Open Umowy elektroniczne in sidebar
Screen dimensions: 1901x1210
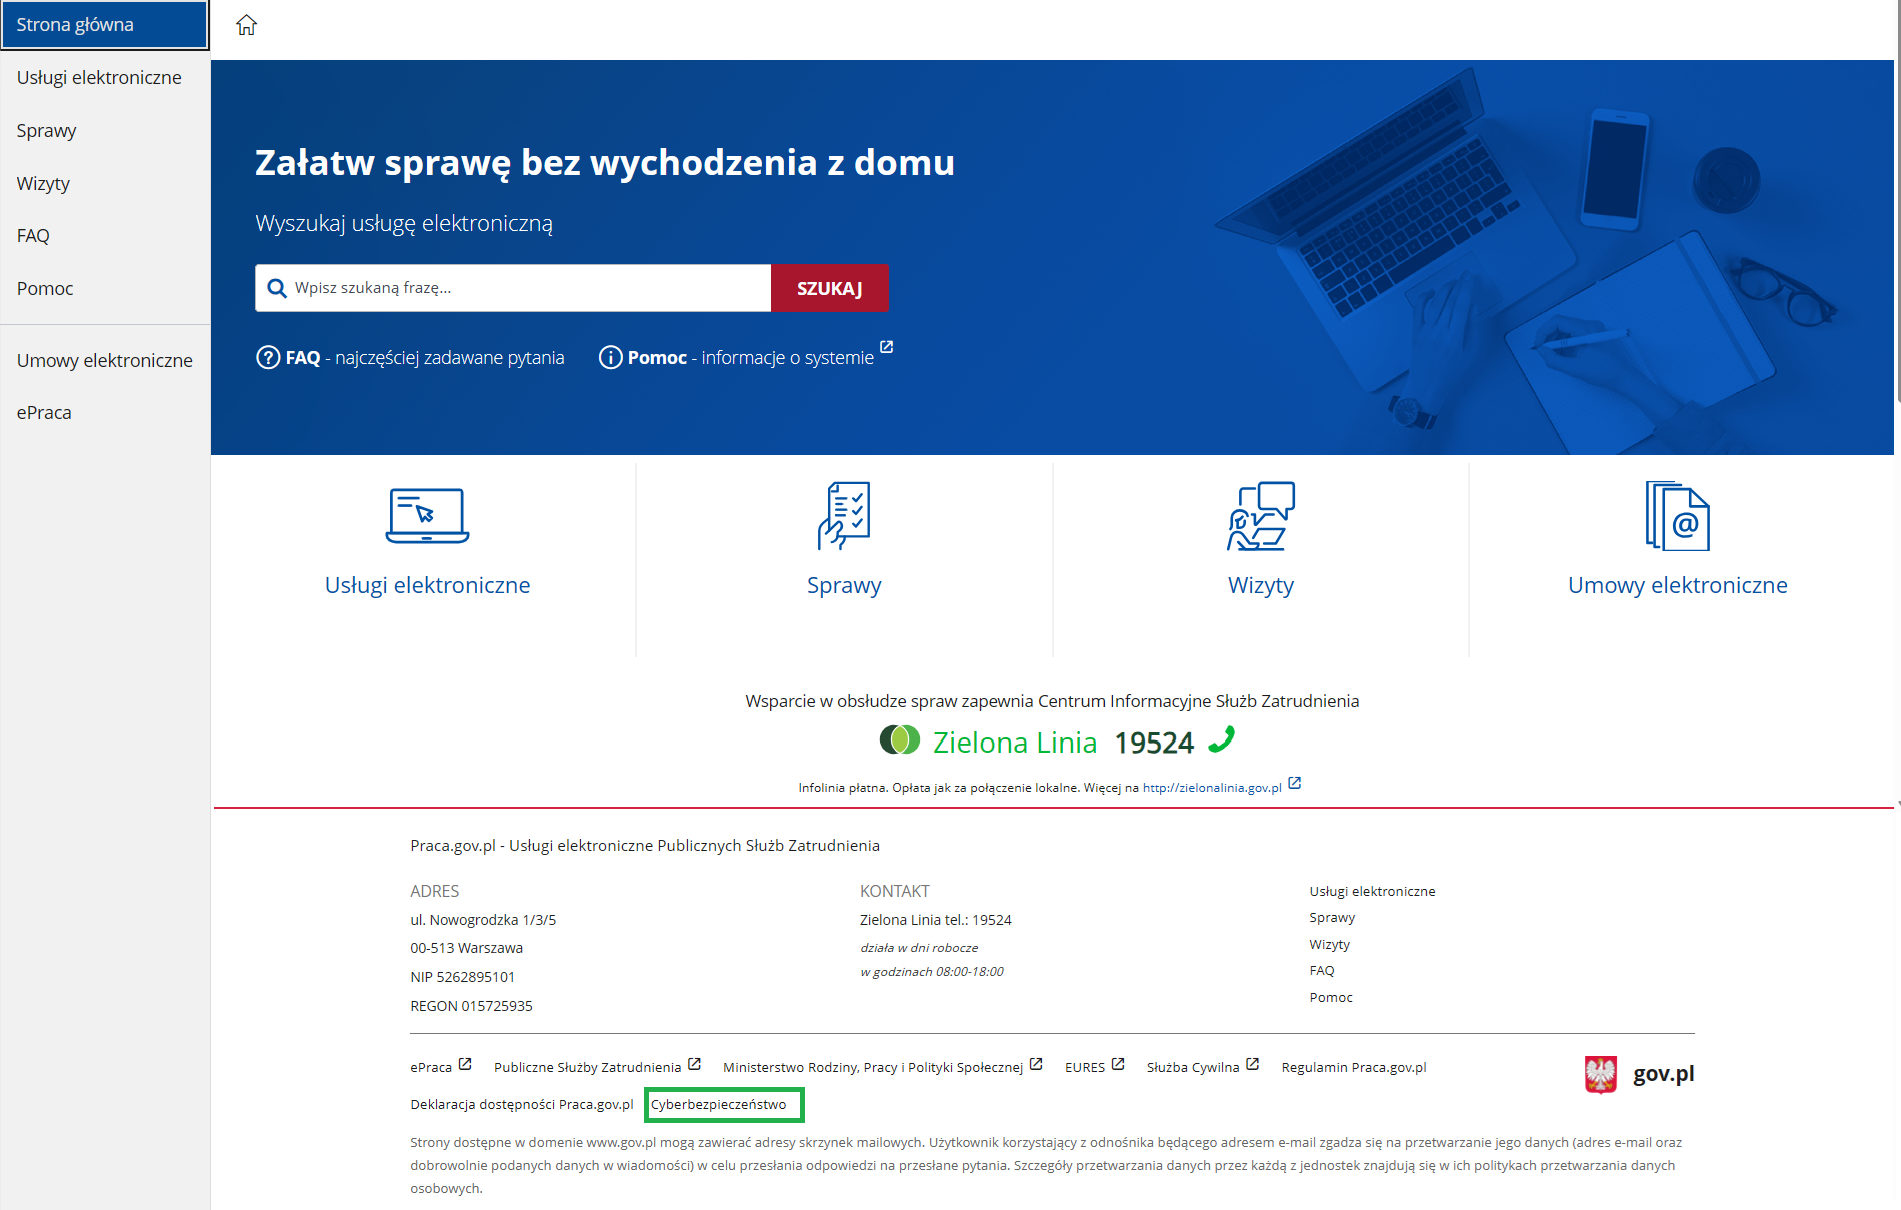coord(104,360)
